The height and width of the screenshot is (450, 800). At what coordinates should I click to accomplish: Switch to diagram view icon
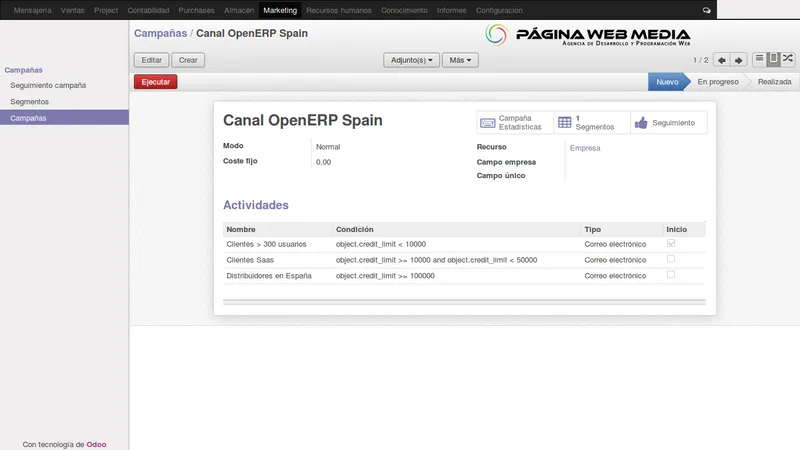(788, 59)
